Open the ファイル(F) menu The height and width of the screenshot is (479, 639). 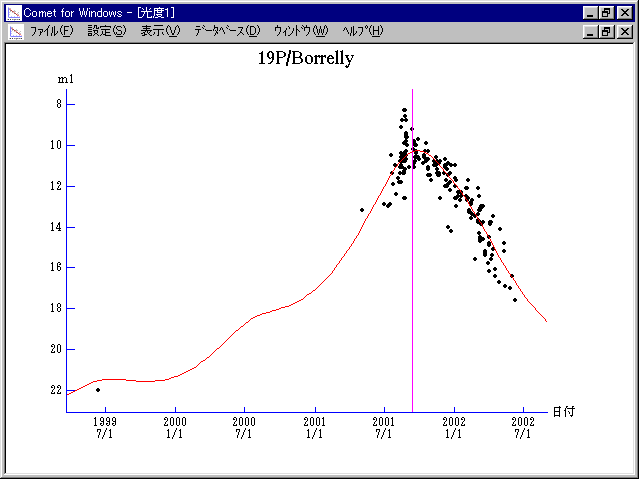52,31
